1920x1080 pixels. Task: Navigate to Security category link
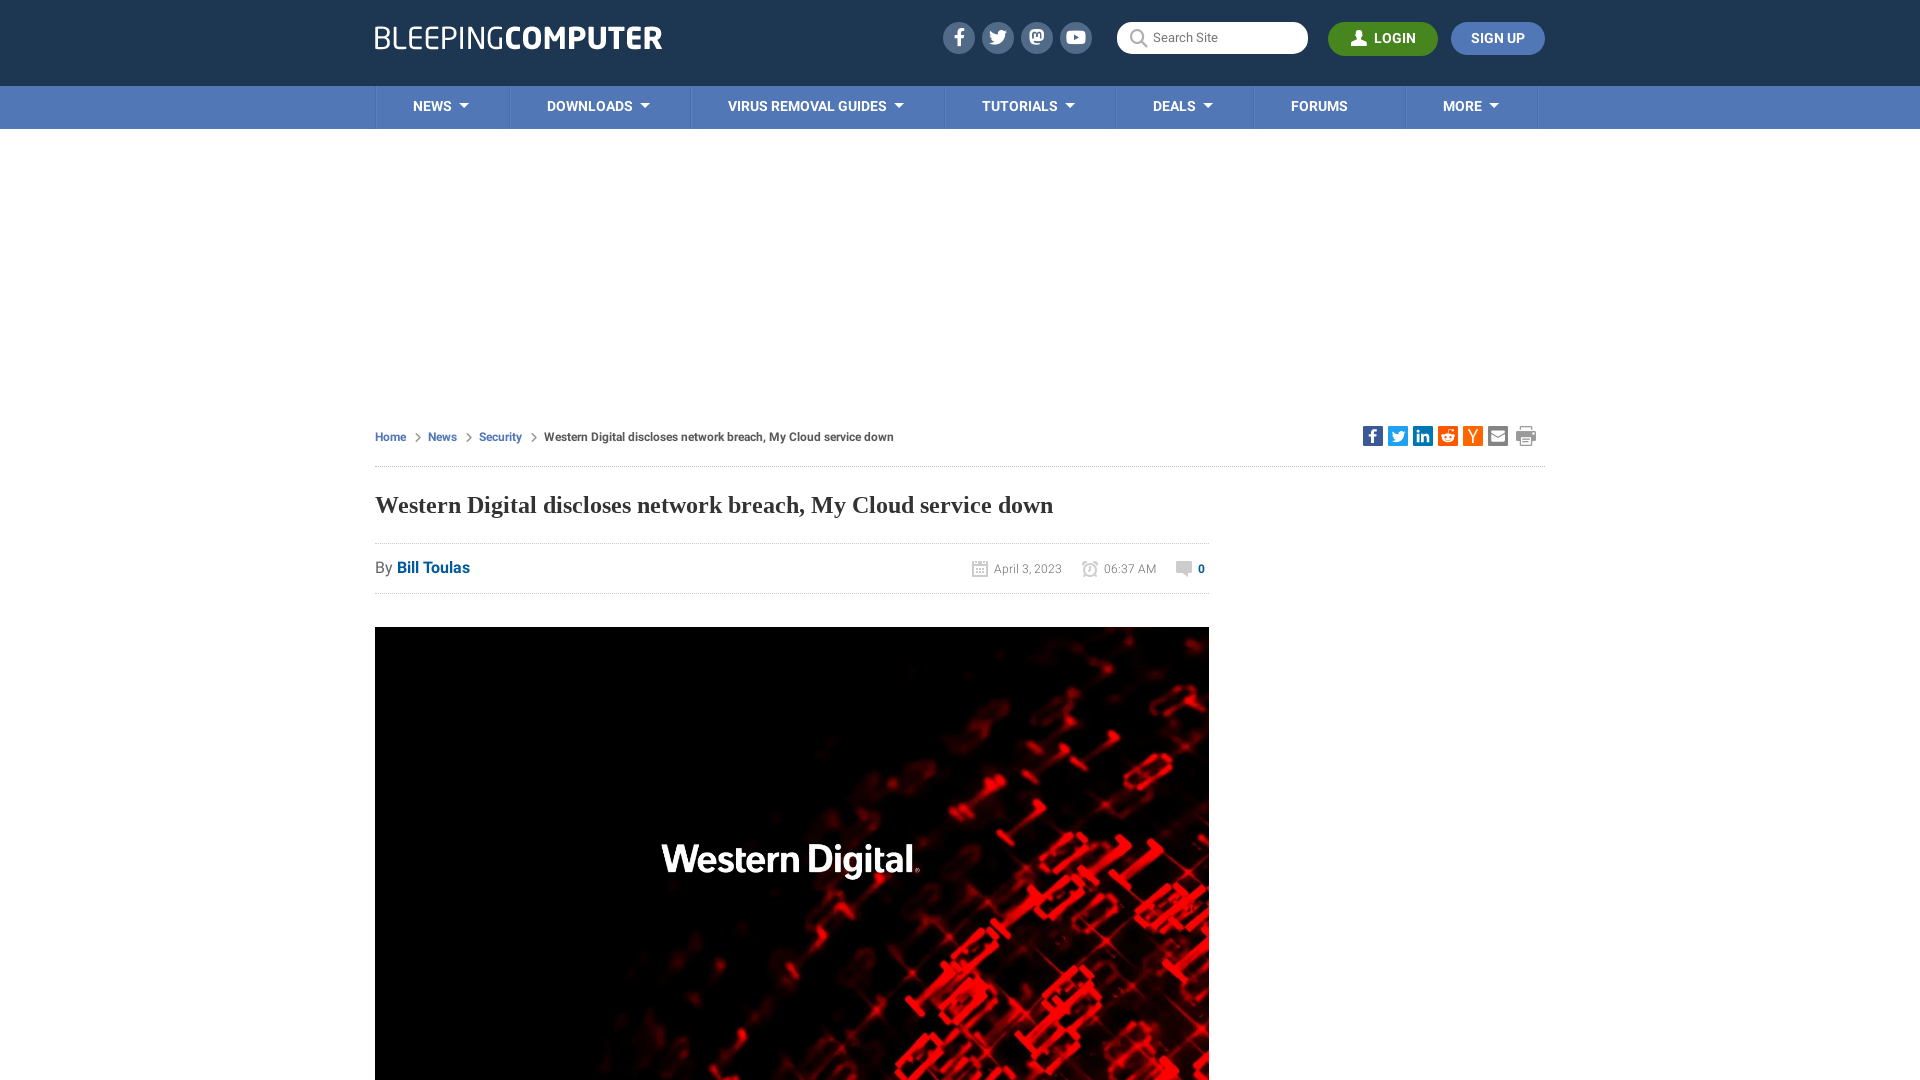tap(500, 436)
